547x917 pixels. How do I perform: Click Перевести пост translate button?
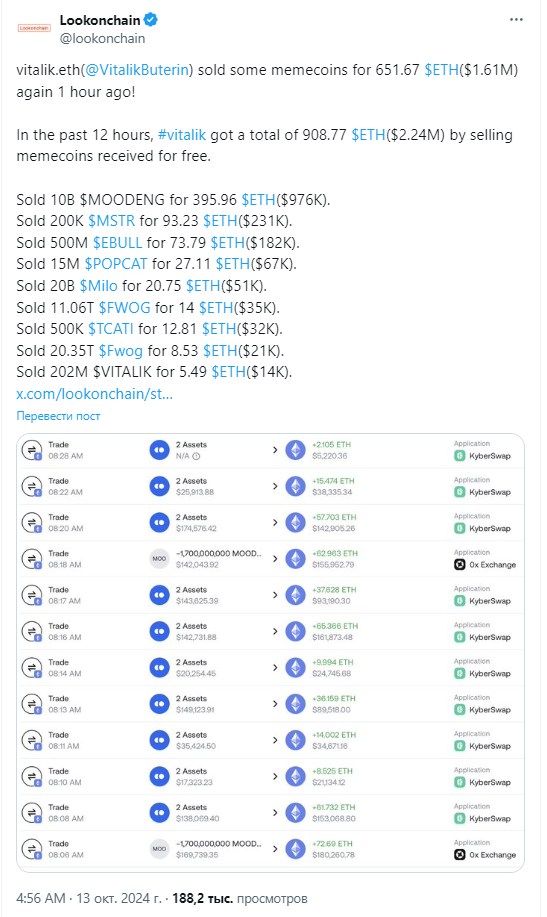click(x=59, y=416)
